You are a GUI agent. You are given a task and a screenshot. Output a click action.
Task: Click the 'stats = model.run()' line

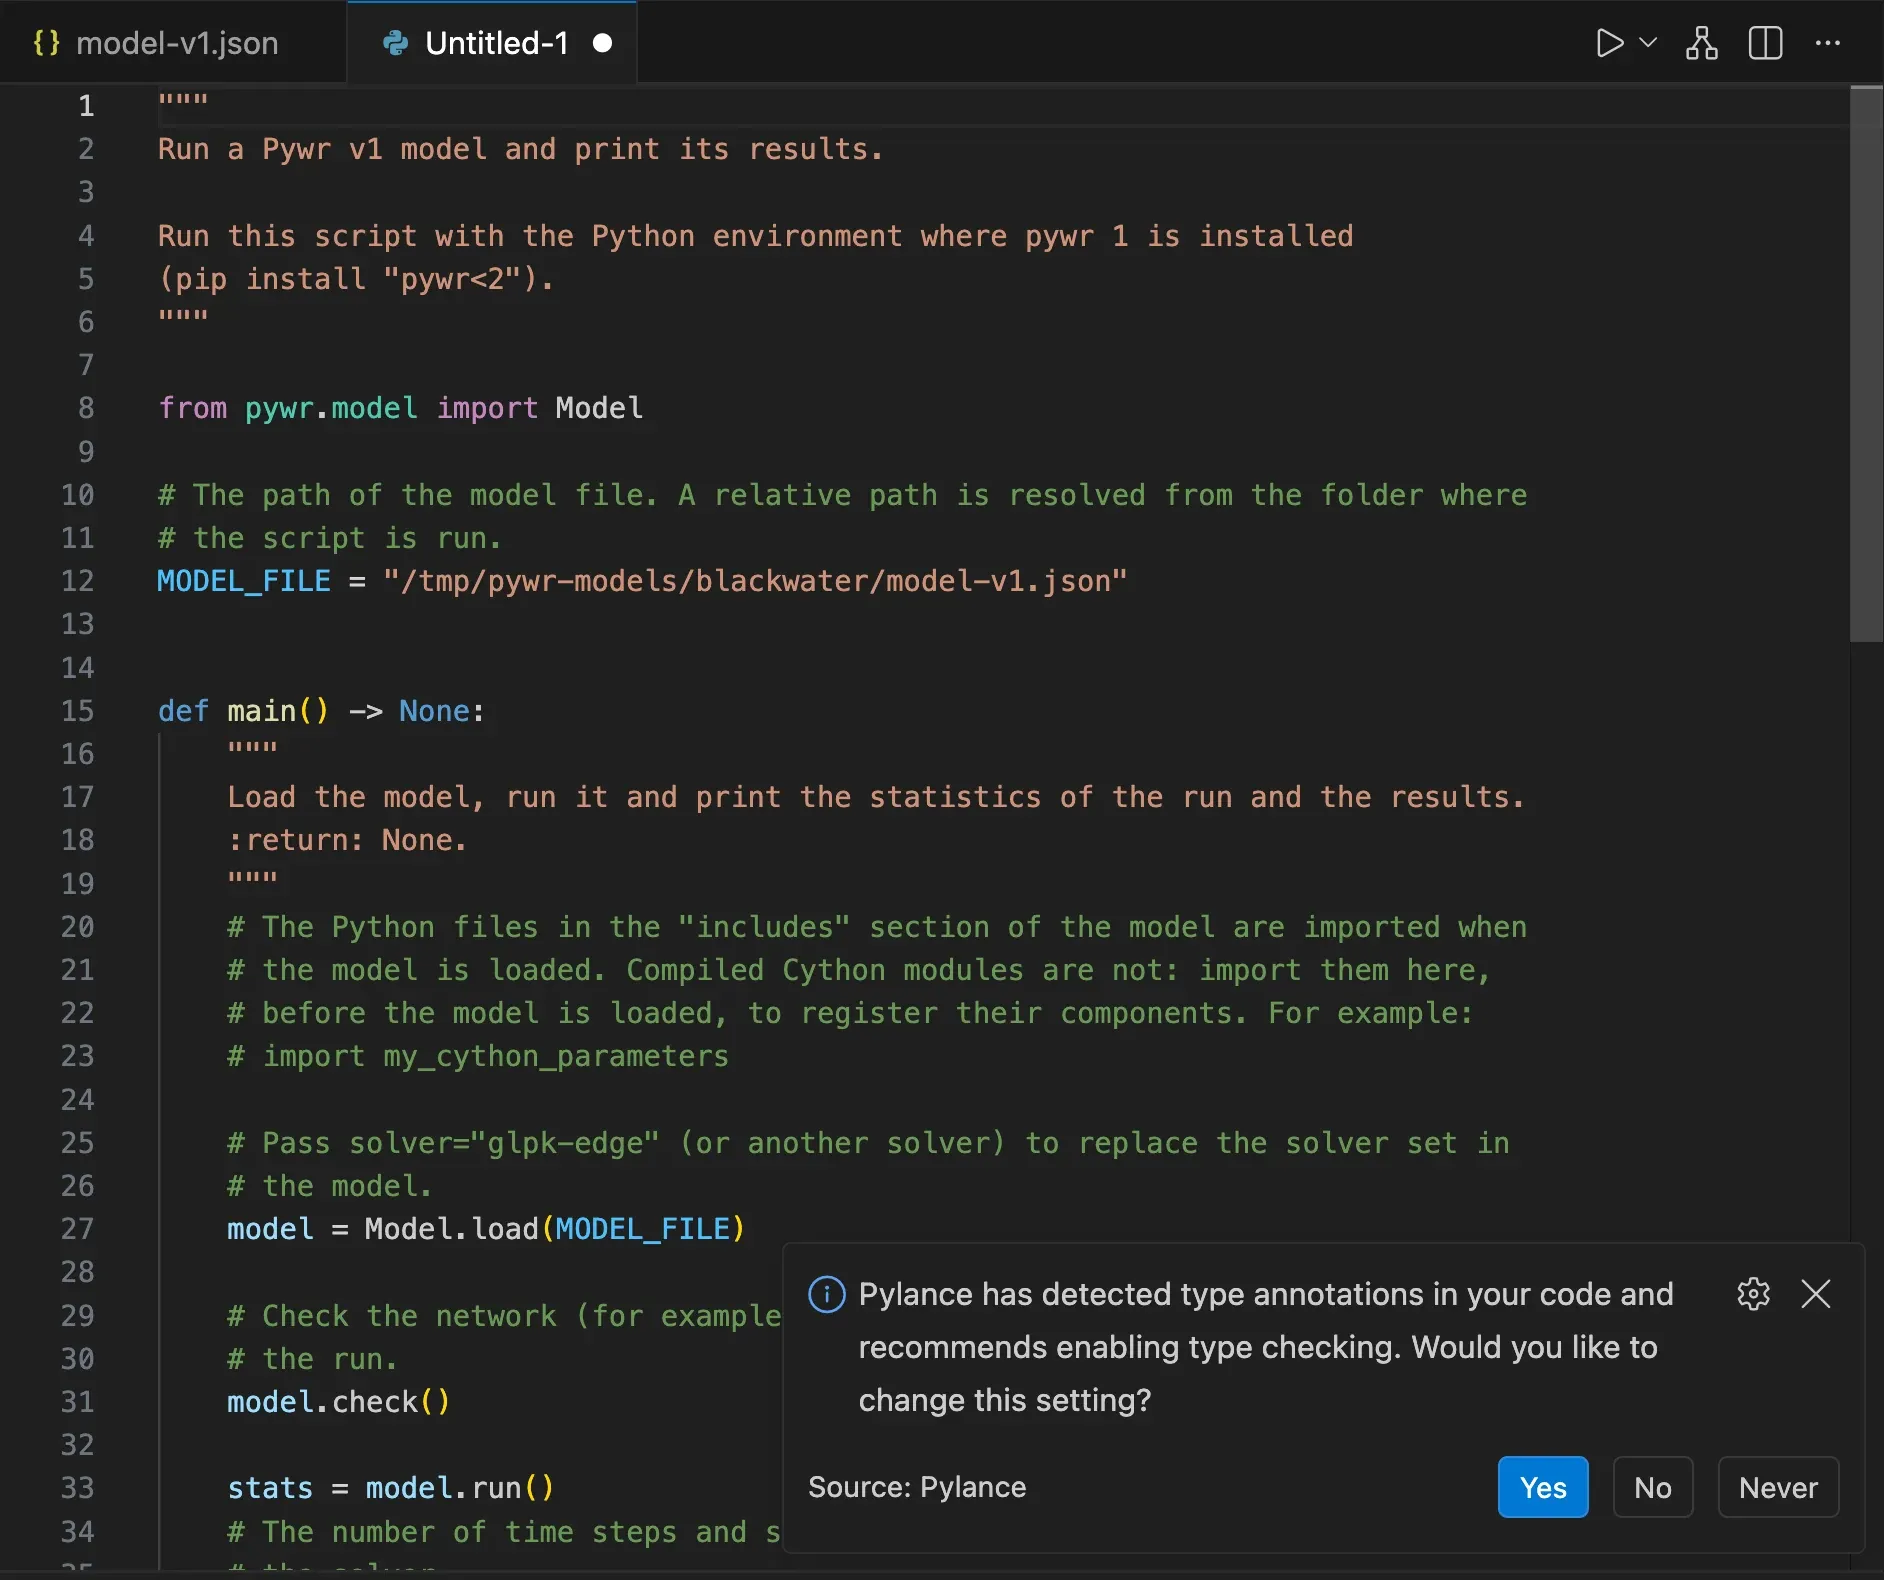click(x=390, y=1488)
